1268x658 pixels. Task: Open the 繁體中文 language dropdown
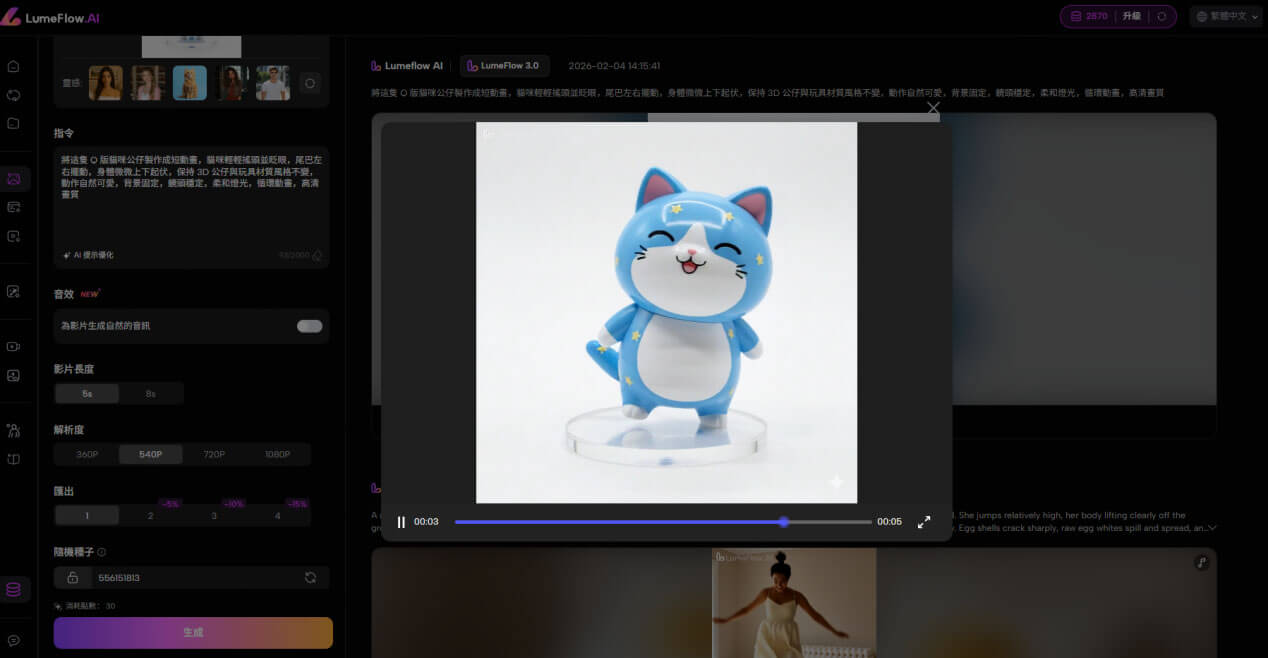coord(1226,17)
